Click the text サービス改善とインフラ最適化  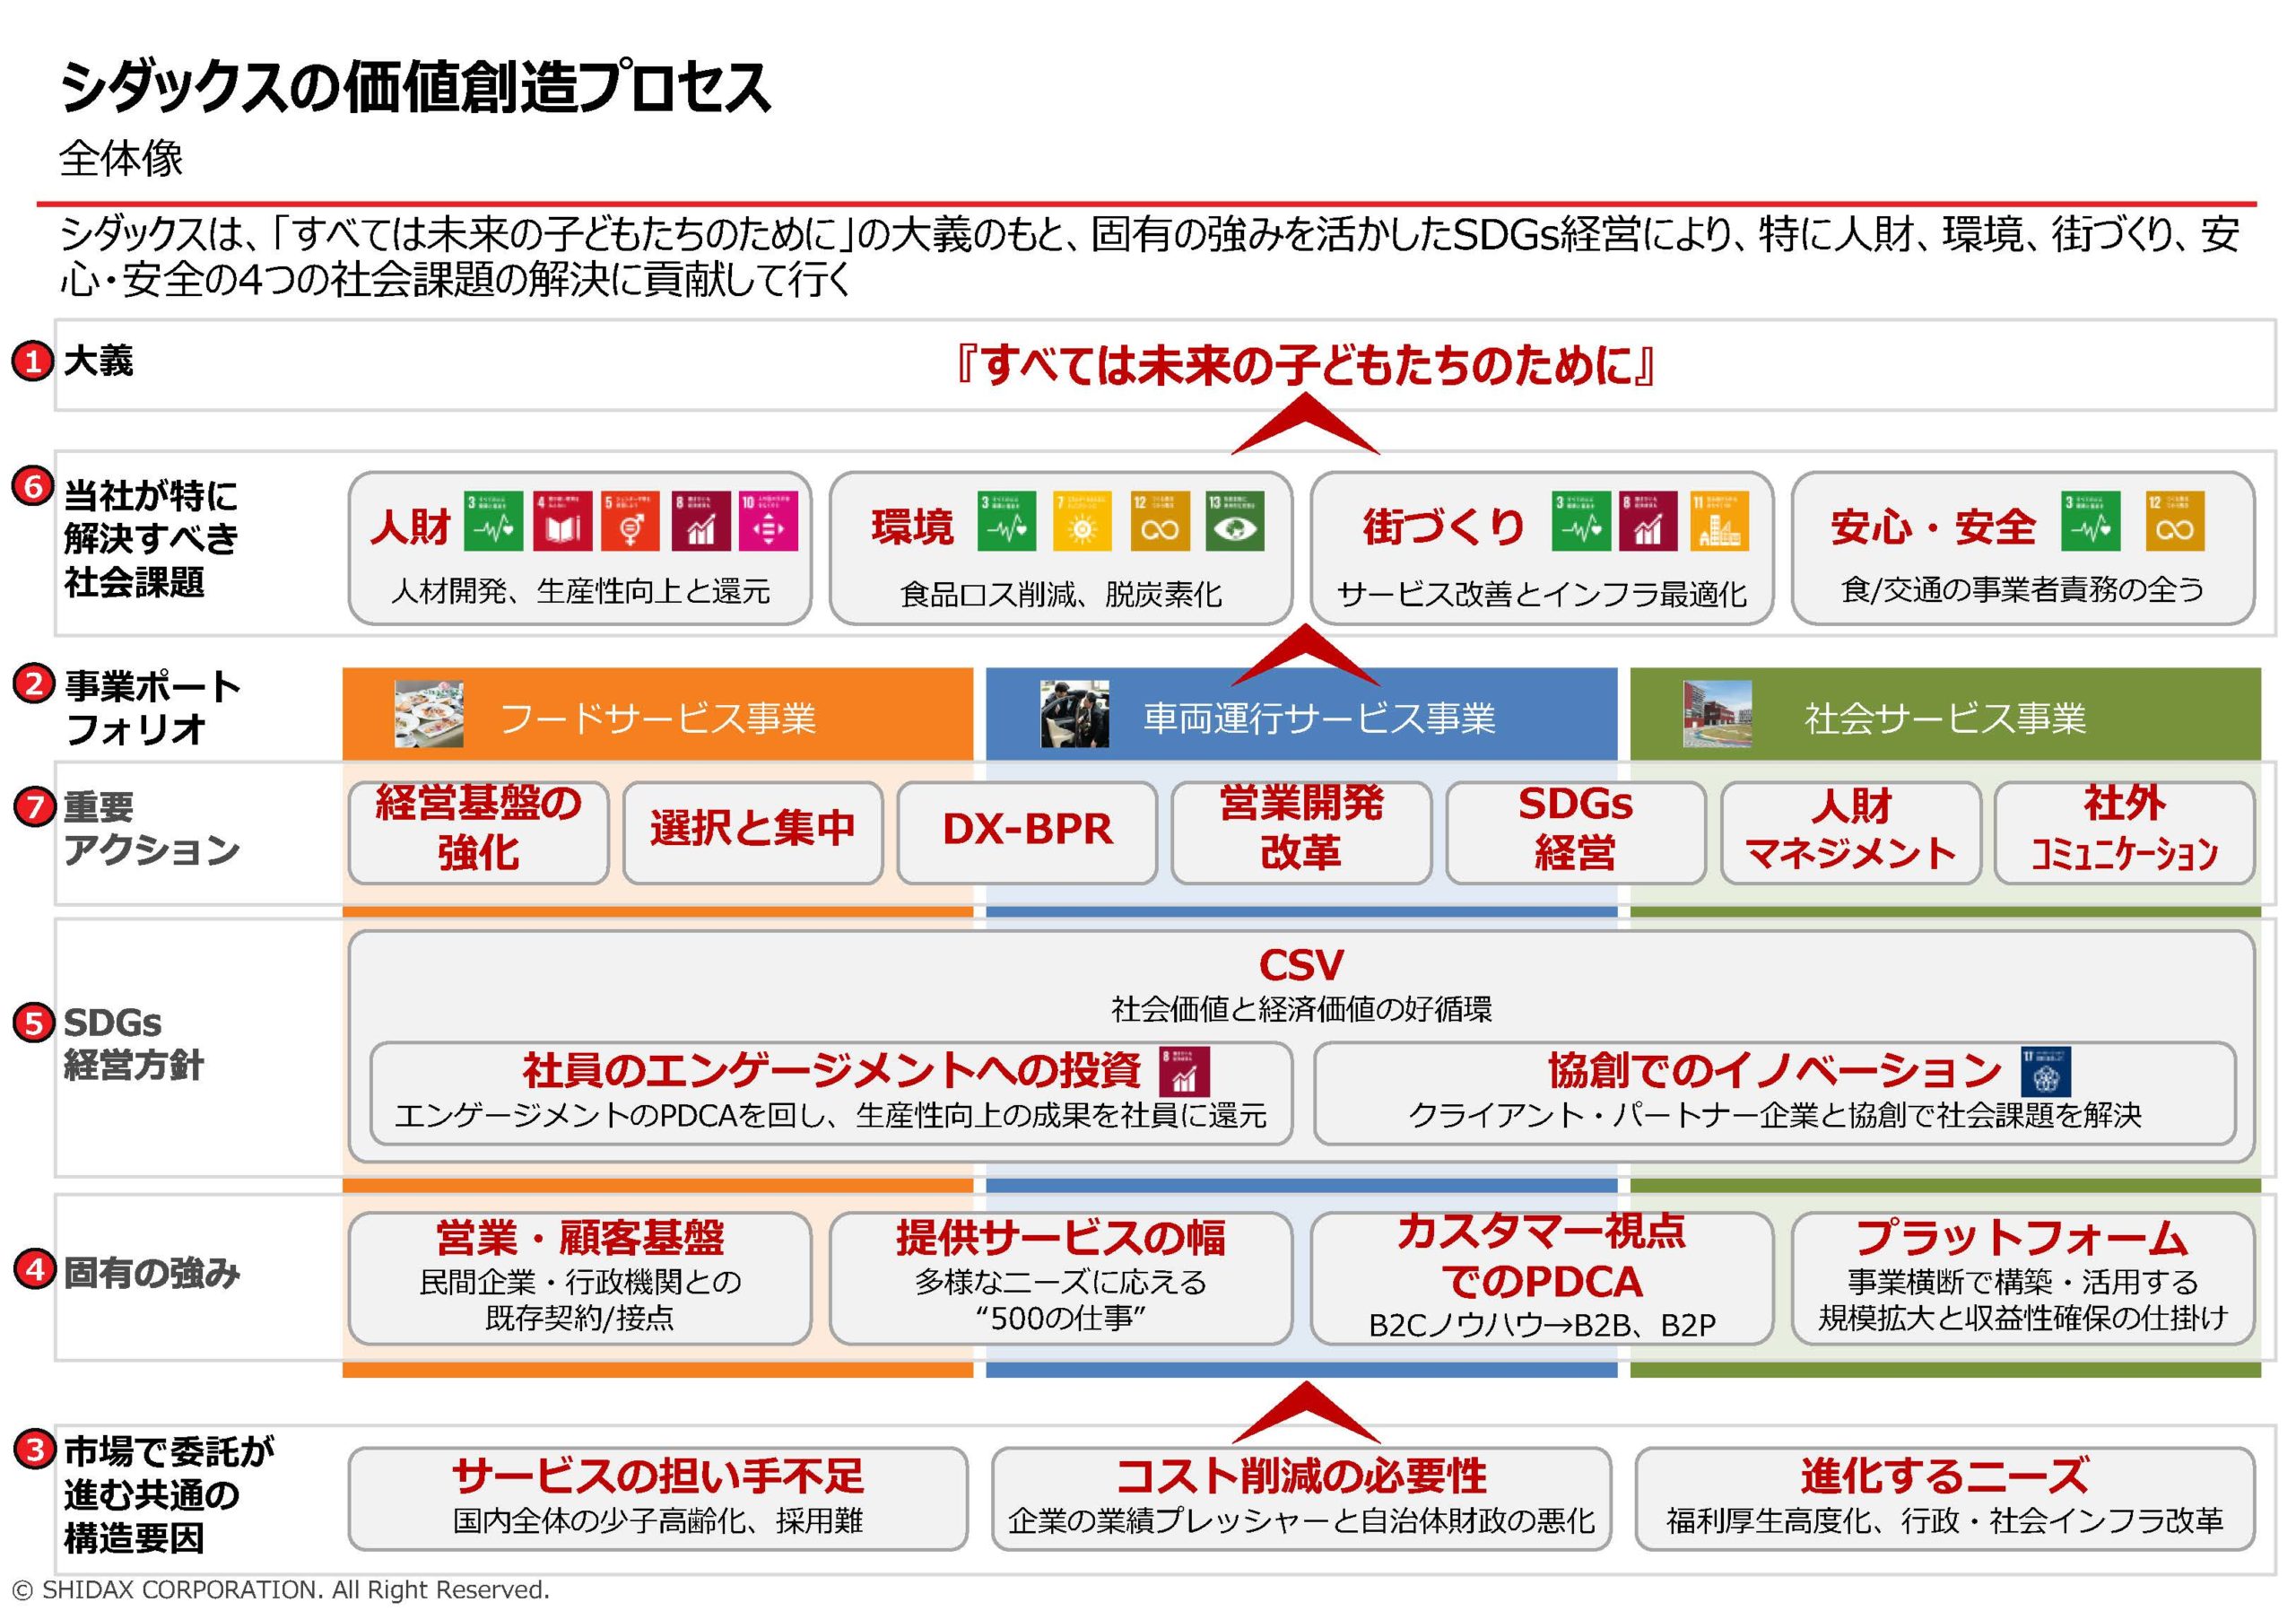(1542, 594)
